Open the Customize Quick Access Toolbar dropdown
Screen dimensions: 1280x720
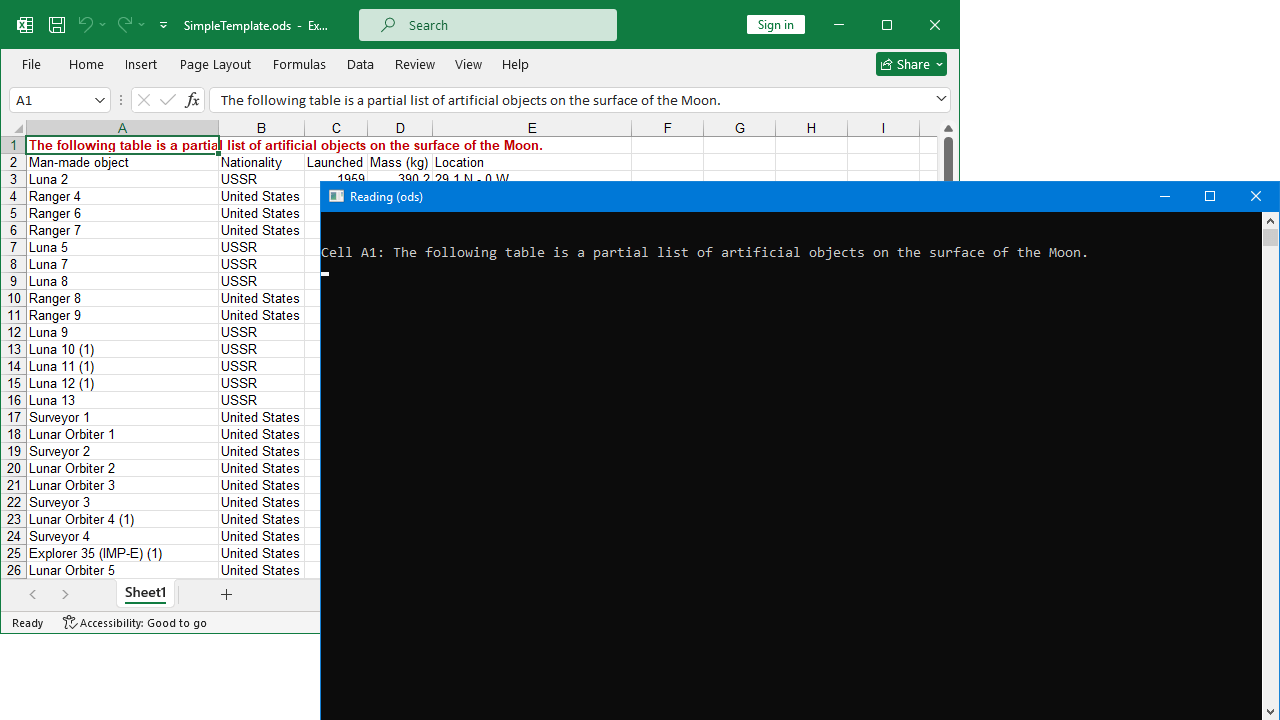pyautogui.click(x=163, y=25)
